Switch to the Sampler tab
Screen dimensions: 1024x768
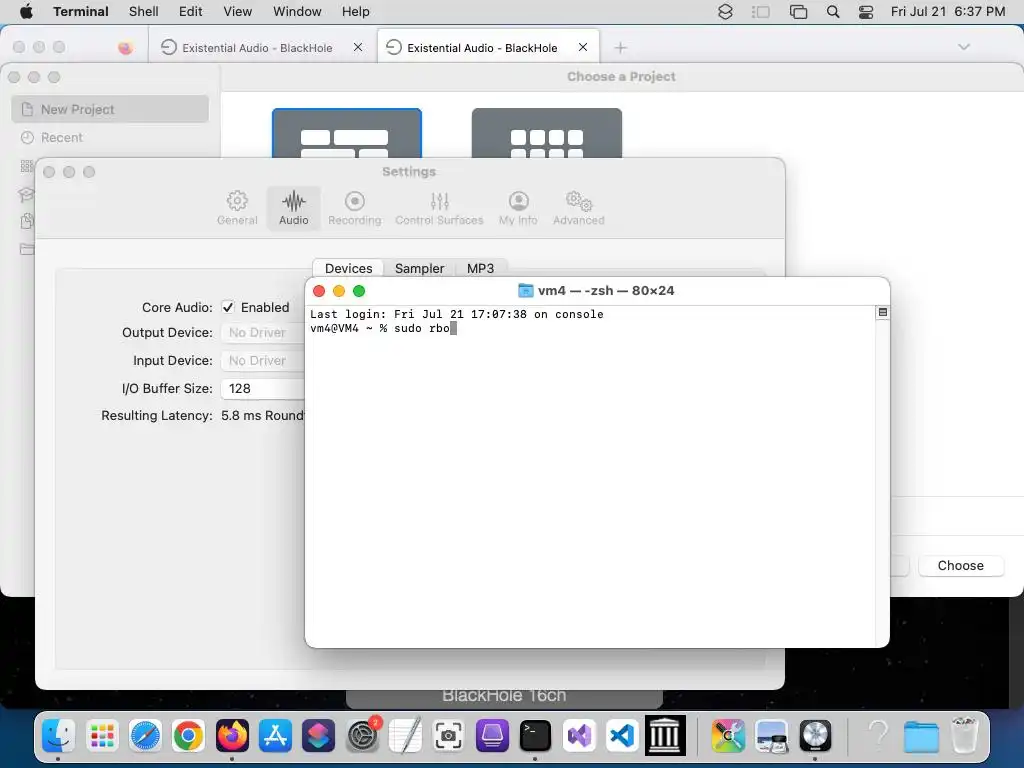pos(419,268)
